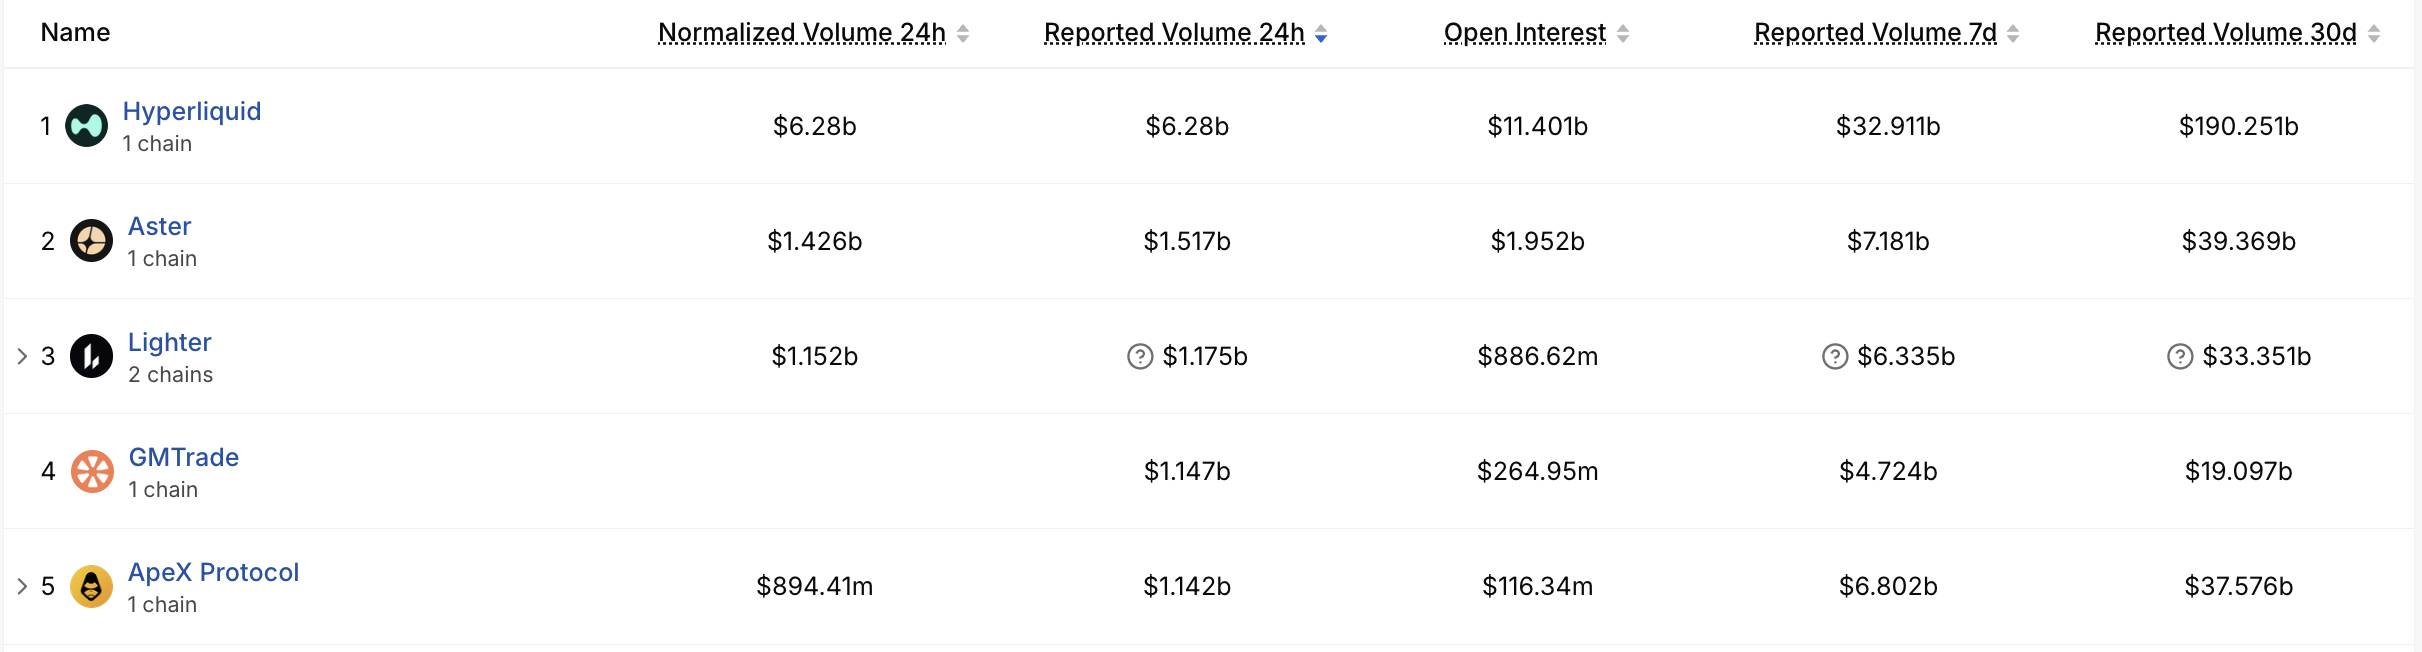Screen dimensions: 2422x652
Task: Click help icon beside Lighter's $1.175b volume
Action: coord(1140,357)
